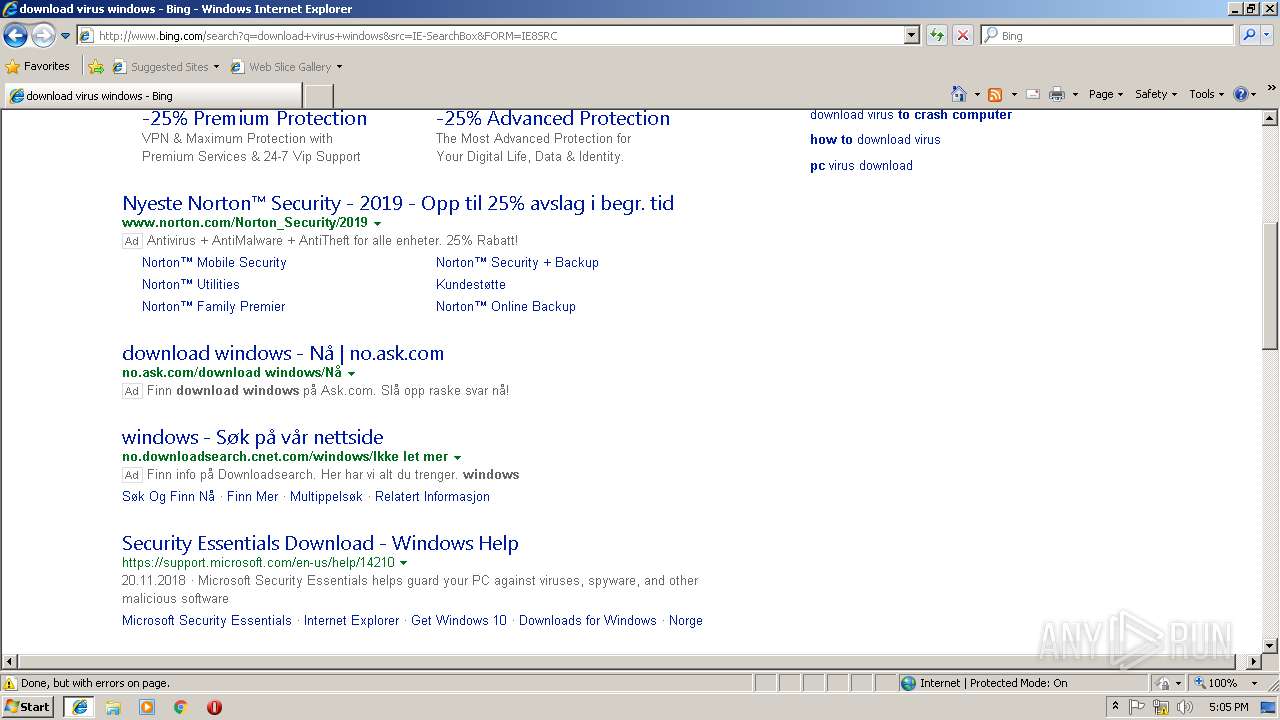The image size is (1280, 720).
Task: Expand dropdown beside support.microsoft.com URL
Action: (403, 563)
